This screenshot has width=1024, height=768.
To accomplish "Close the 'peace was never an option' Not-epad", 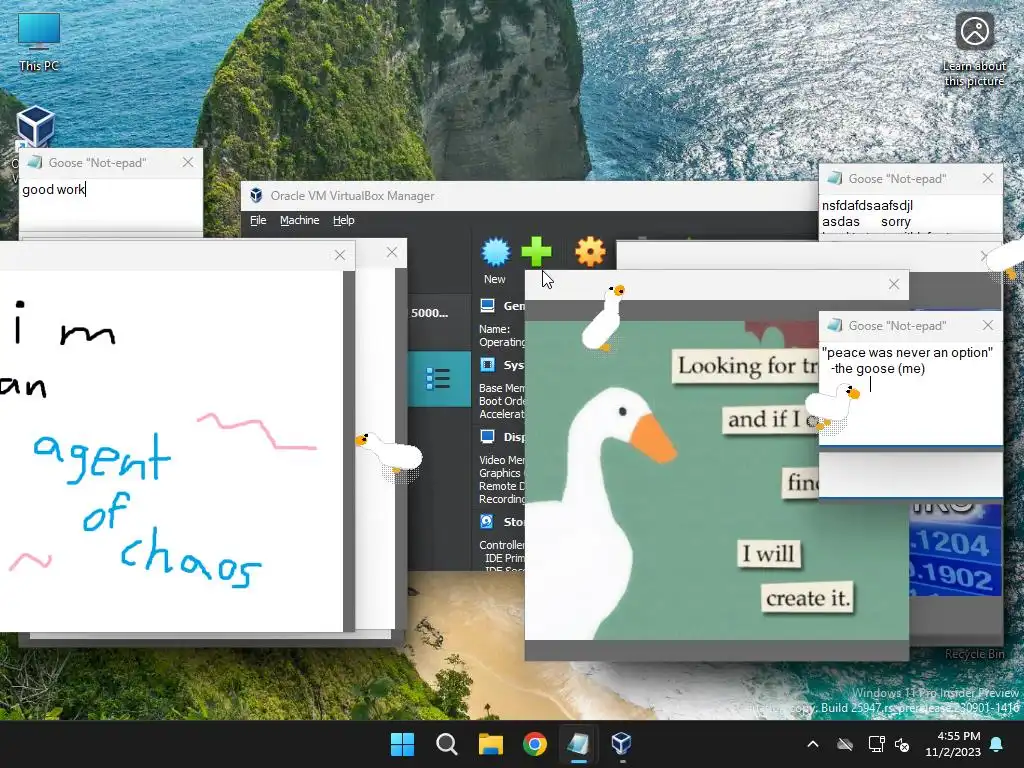I will click(987, 325).
